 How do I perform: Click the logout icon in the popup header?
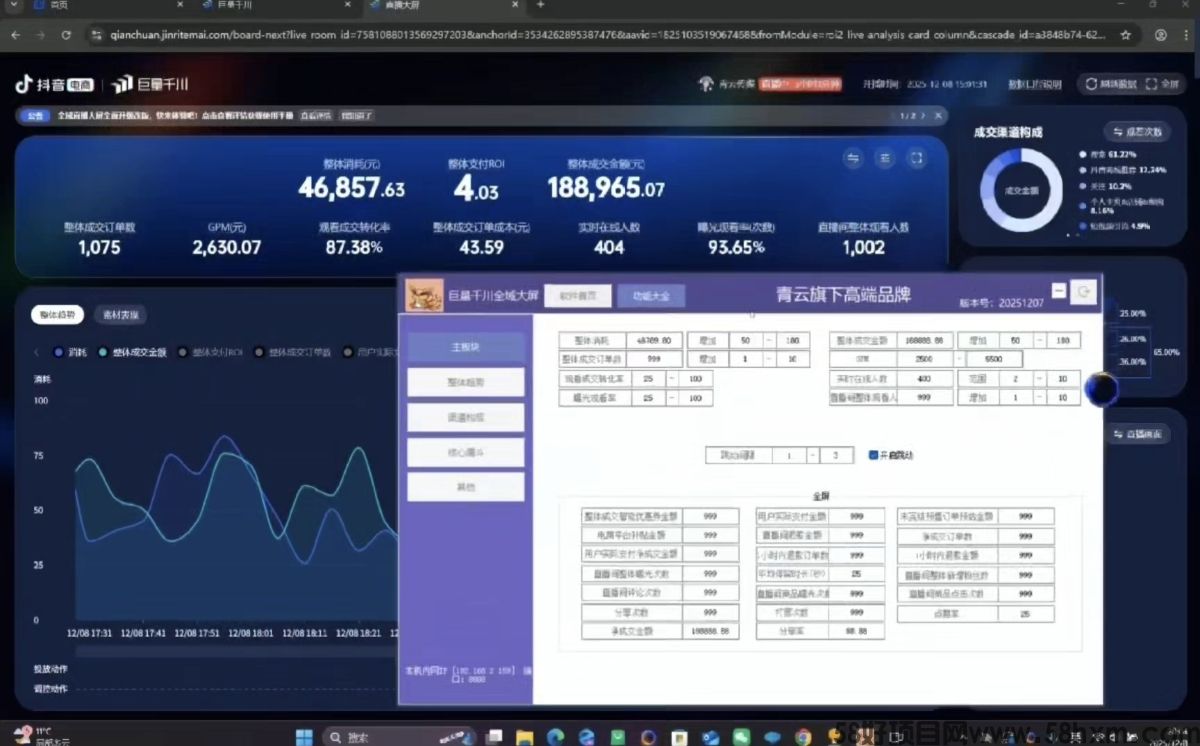(1084, 292)
